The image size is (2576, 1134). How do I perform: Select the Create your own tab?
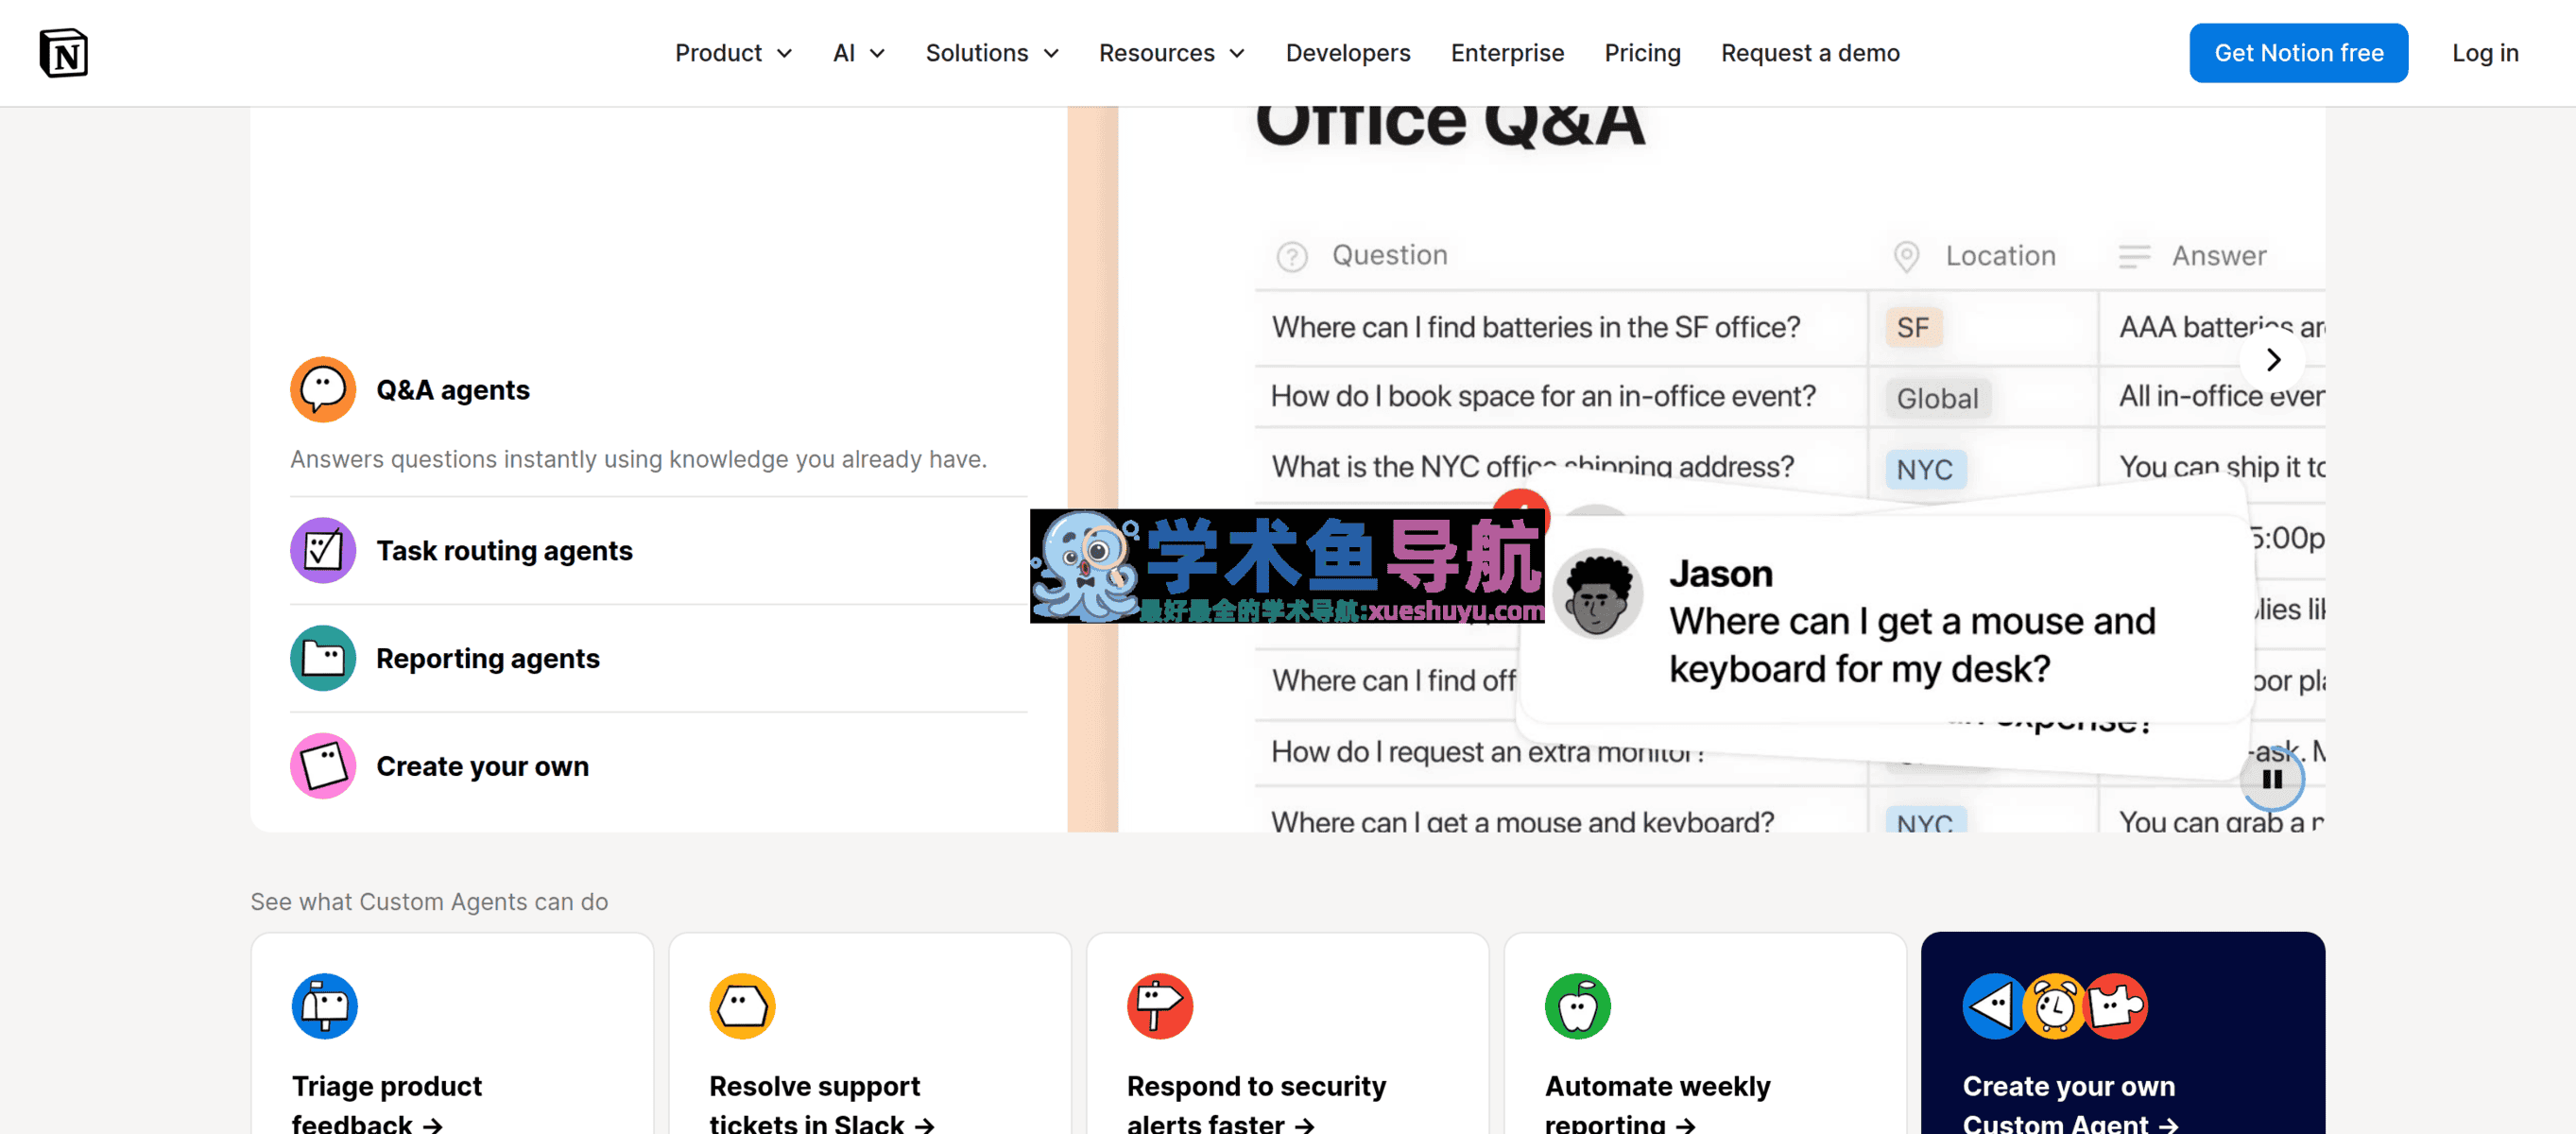pyautogui.click(x=659, y=766)
